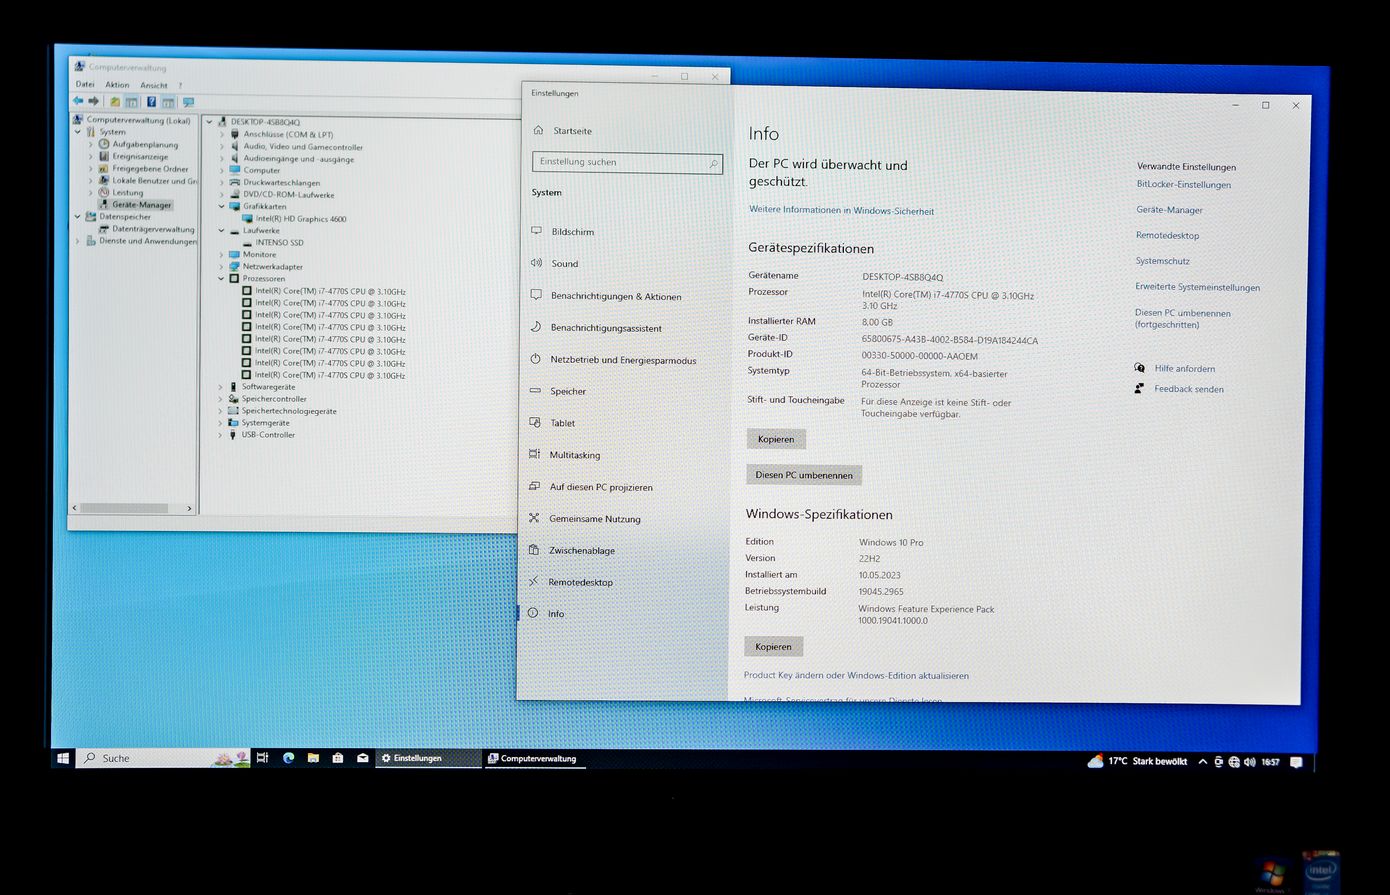This screenshot has width=1390, height=895.
Task: Select the Sound speaker icon in Einstellungen
Action: [536, 263]
